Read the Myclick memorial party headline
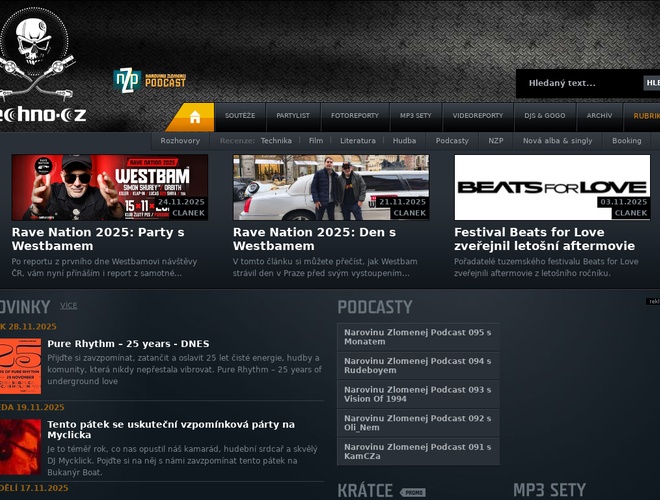The width and height of the screenshot is (660, 500). pos(171,429)
